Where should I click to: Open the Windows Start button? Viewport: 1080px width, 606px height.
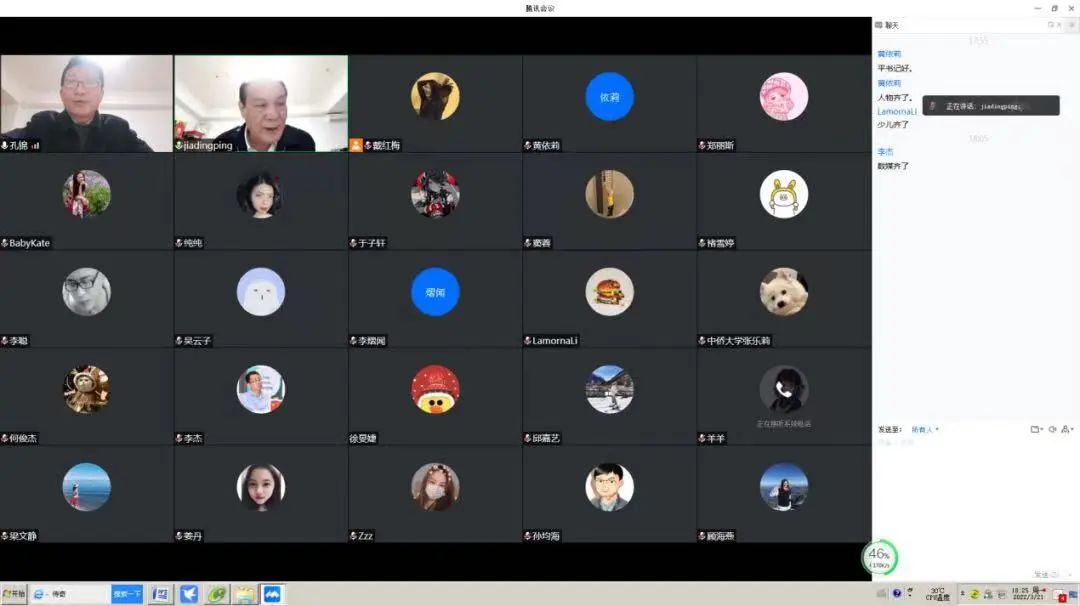tap(14, 594)
